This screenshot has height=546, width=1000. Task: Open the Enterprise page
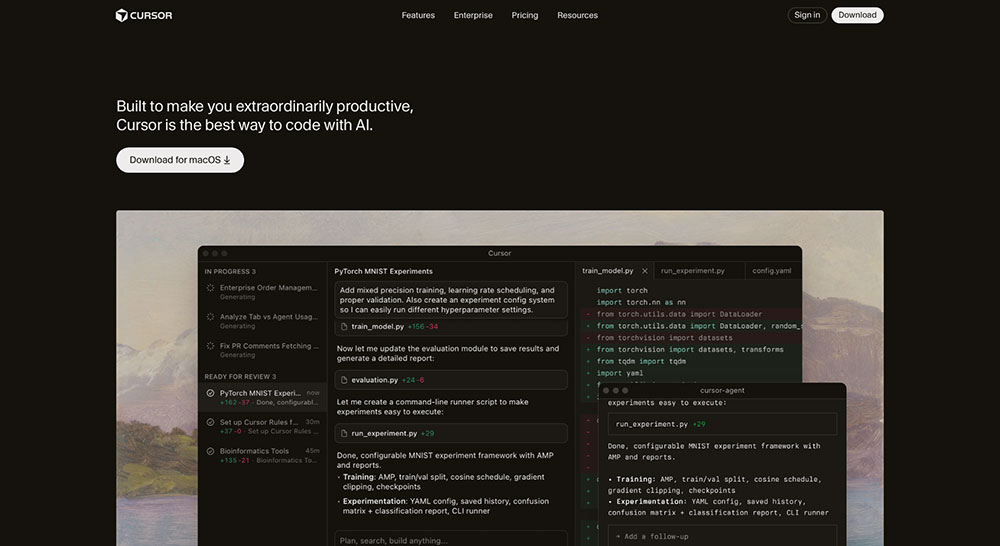click(x=473, y=15)
